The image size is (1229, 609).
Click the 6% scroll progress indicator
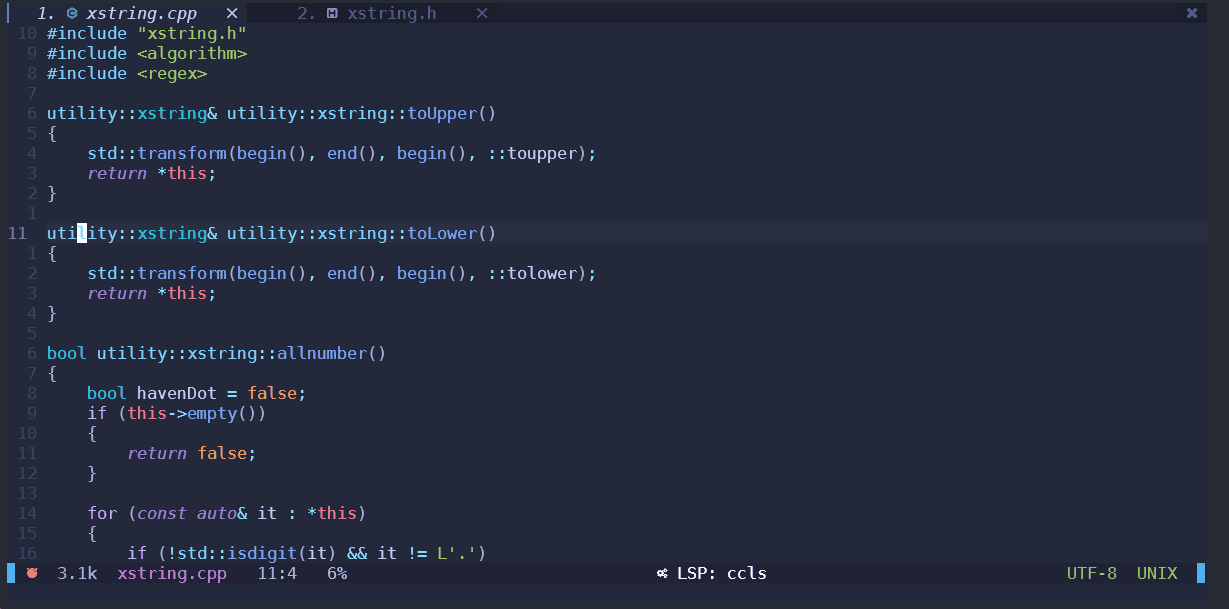[335, 573]
